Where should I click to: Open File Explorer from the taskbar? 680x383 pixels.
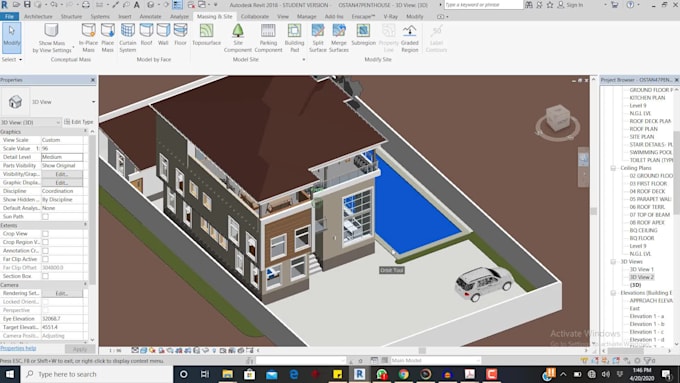227,374
